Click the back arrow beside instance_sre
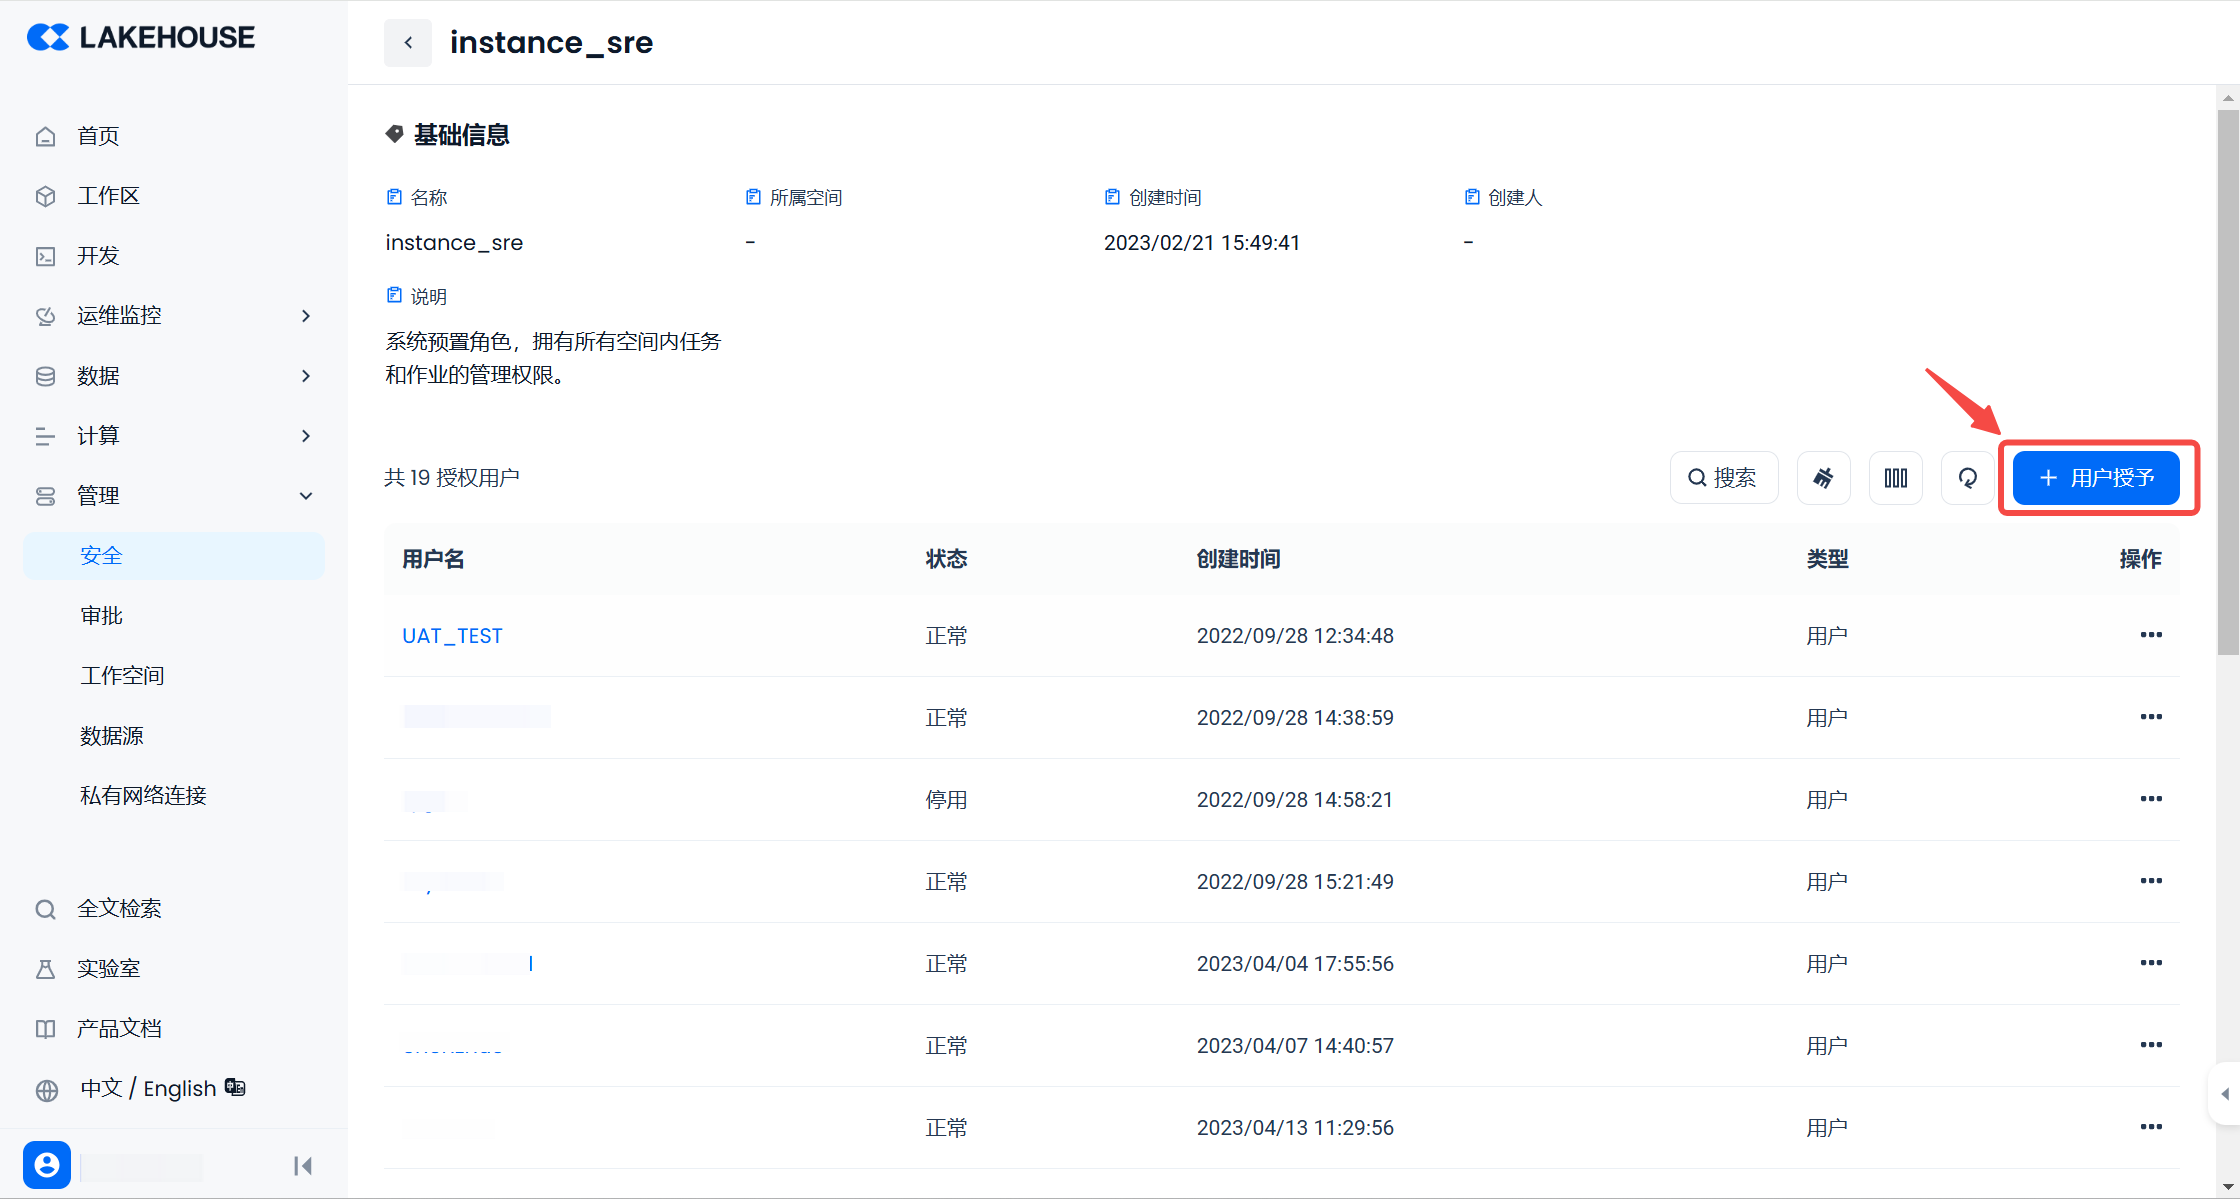The height and width of the screenshot is (1199, 2240). tap(408, 43)
